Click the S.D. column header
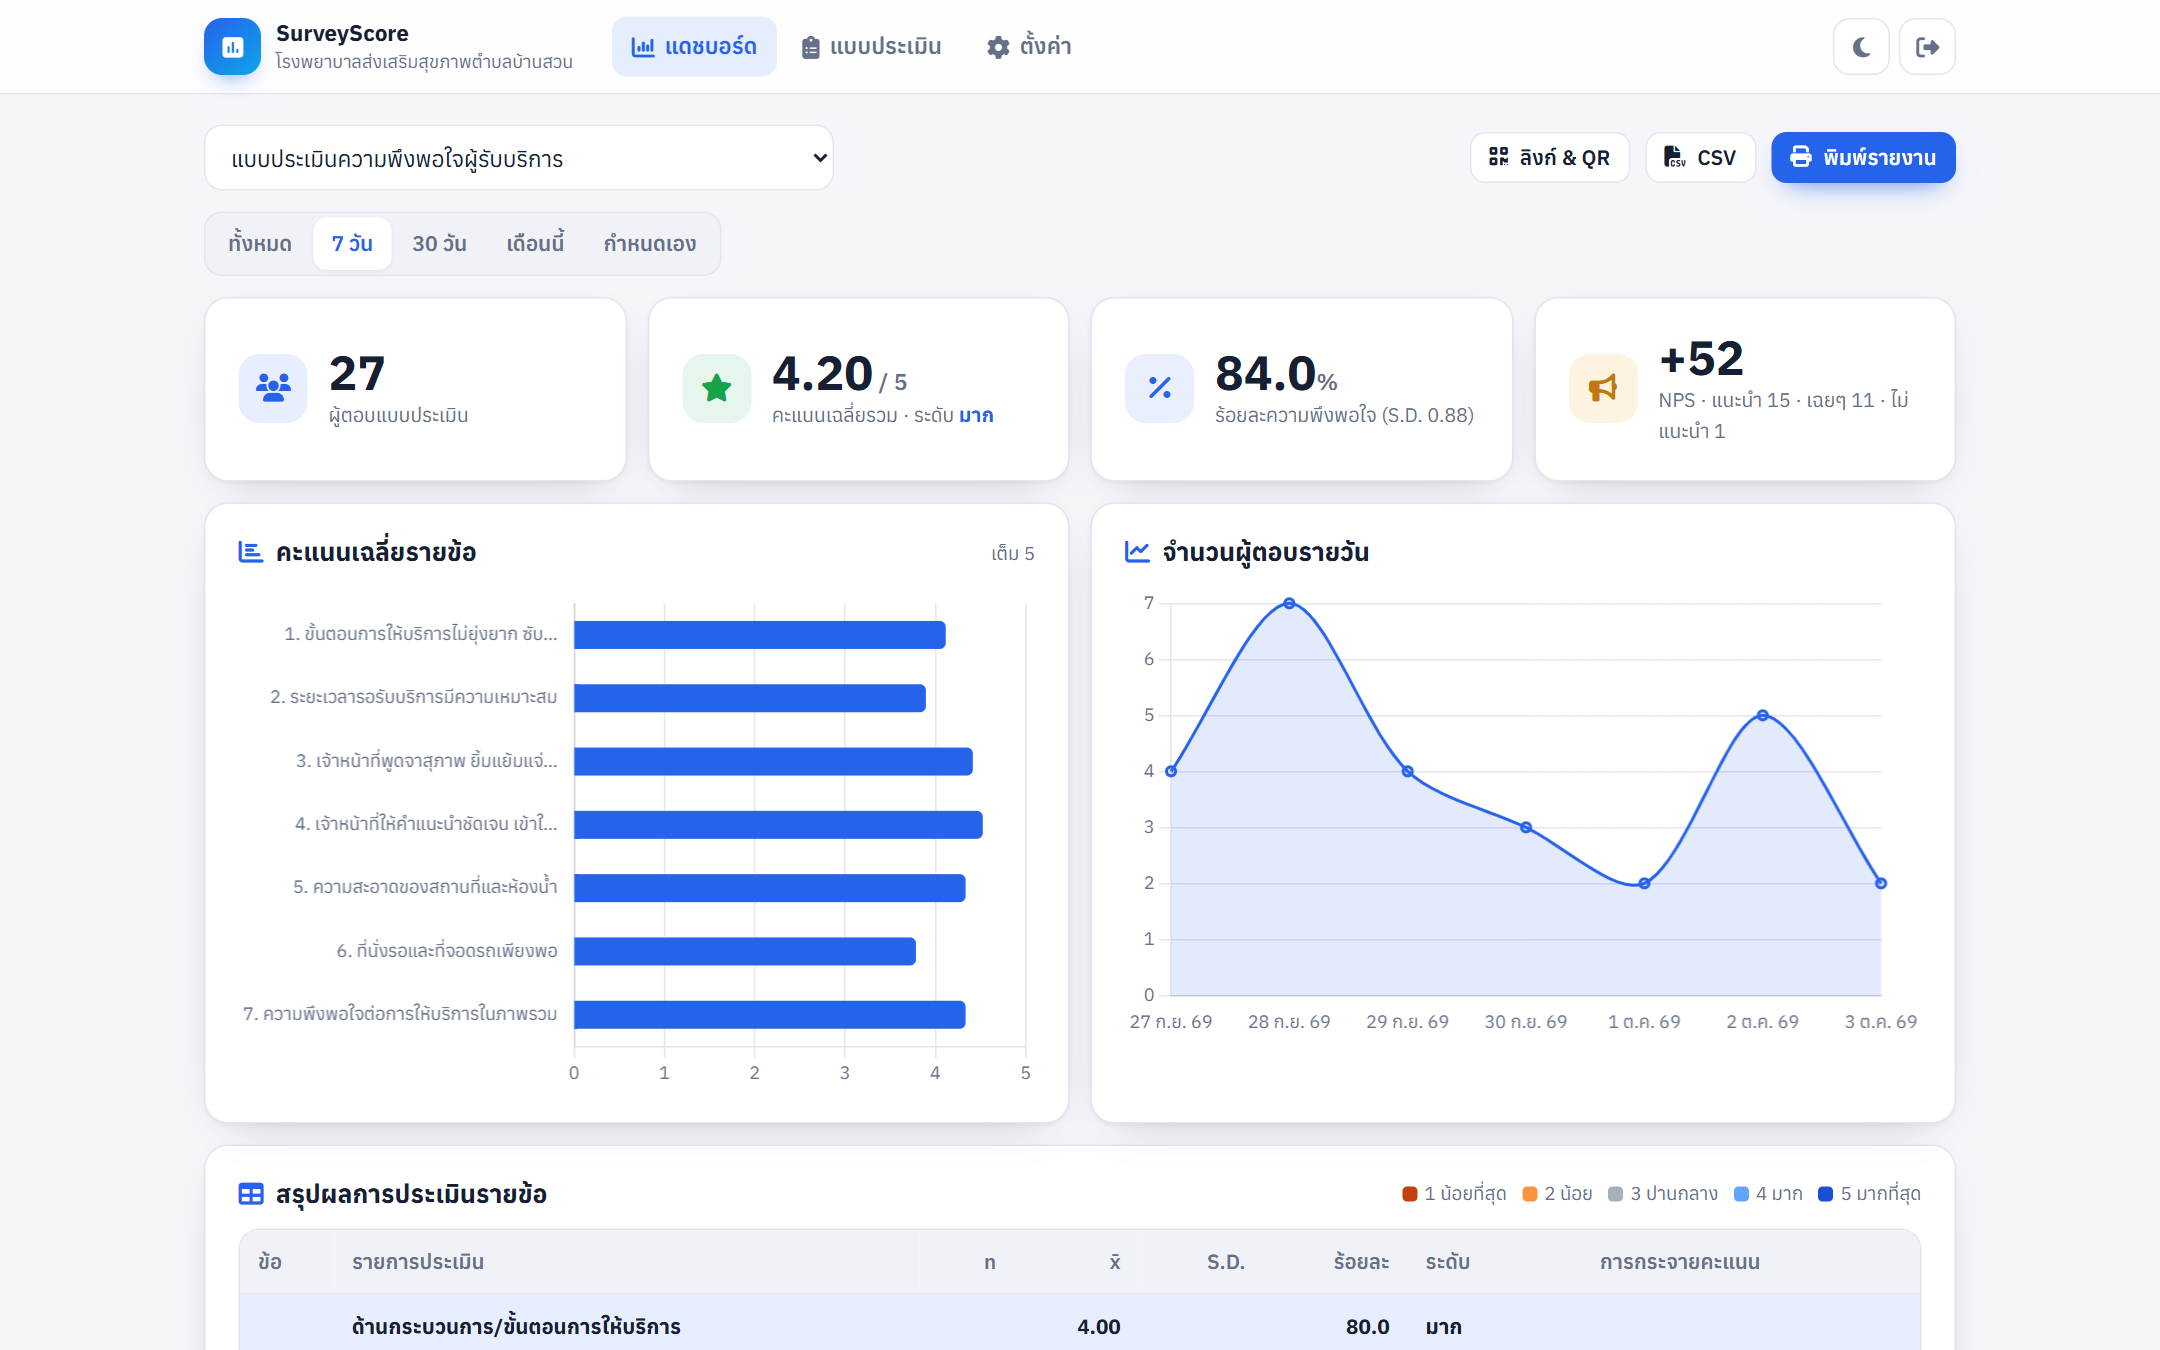This screenshot has width=2160, height=1350. click(x=1226, y=1262)
